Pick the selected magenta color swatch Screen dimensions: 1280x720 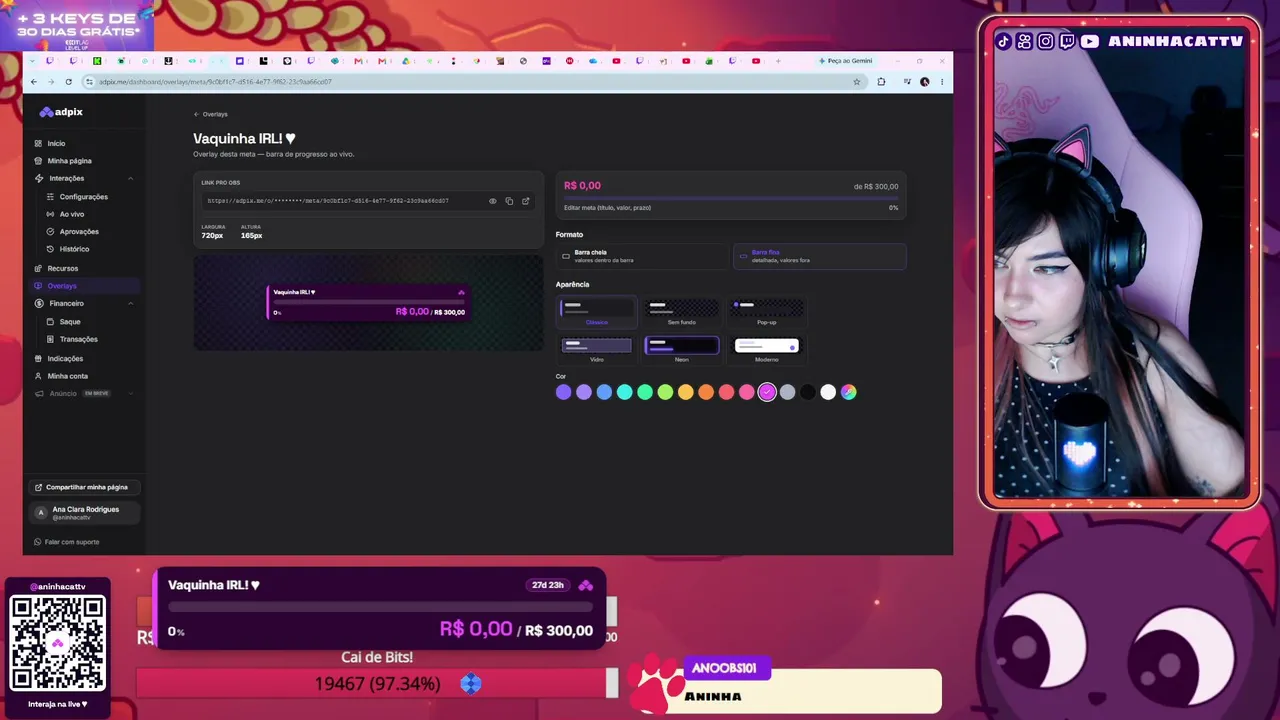(767, 392)
